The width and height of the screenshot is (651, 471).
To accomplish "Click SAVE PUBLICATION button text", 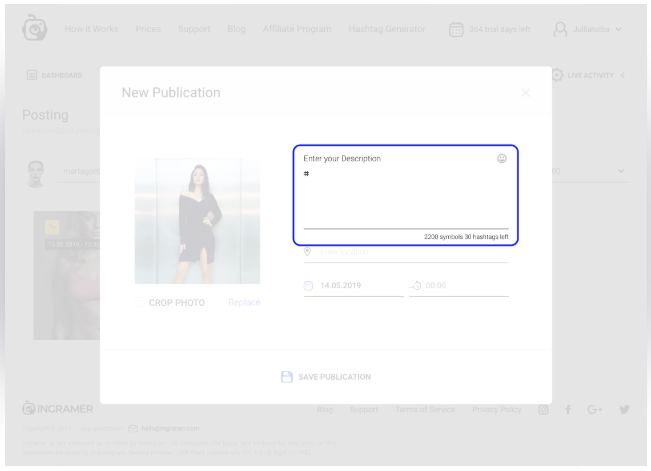I will 335,377.
